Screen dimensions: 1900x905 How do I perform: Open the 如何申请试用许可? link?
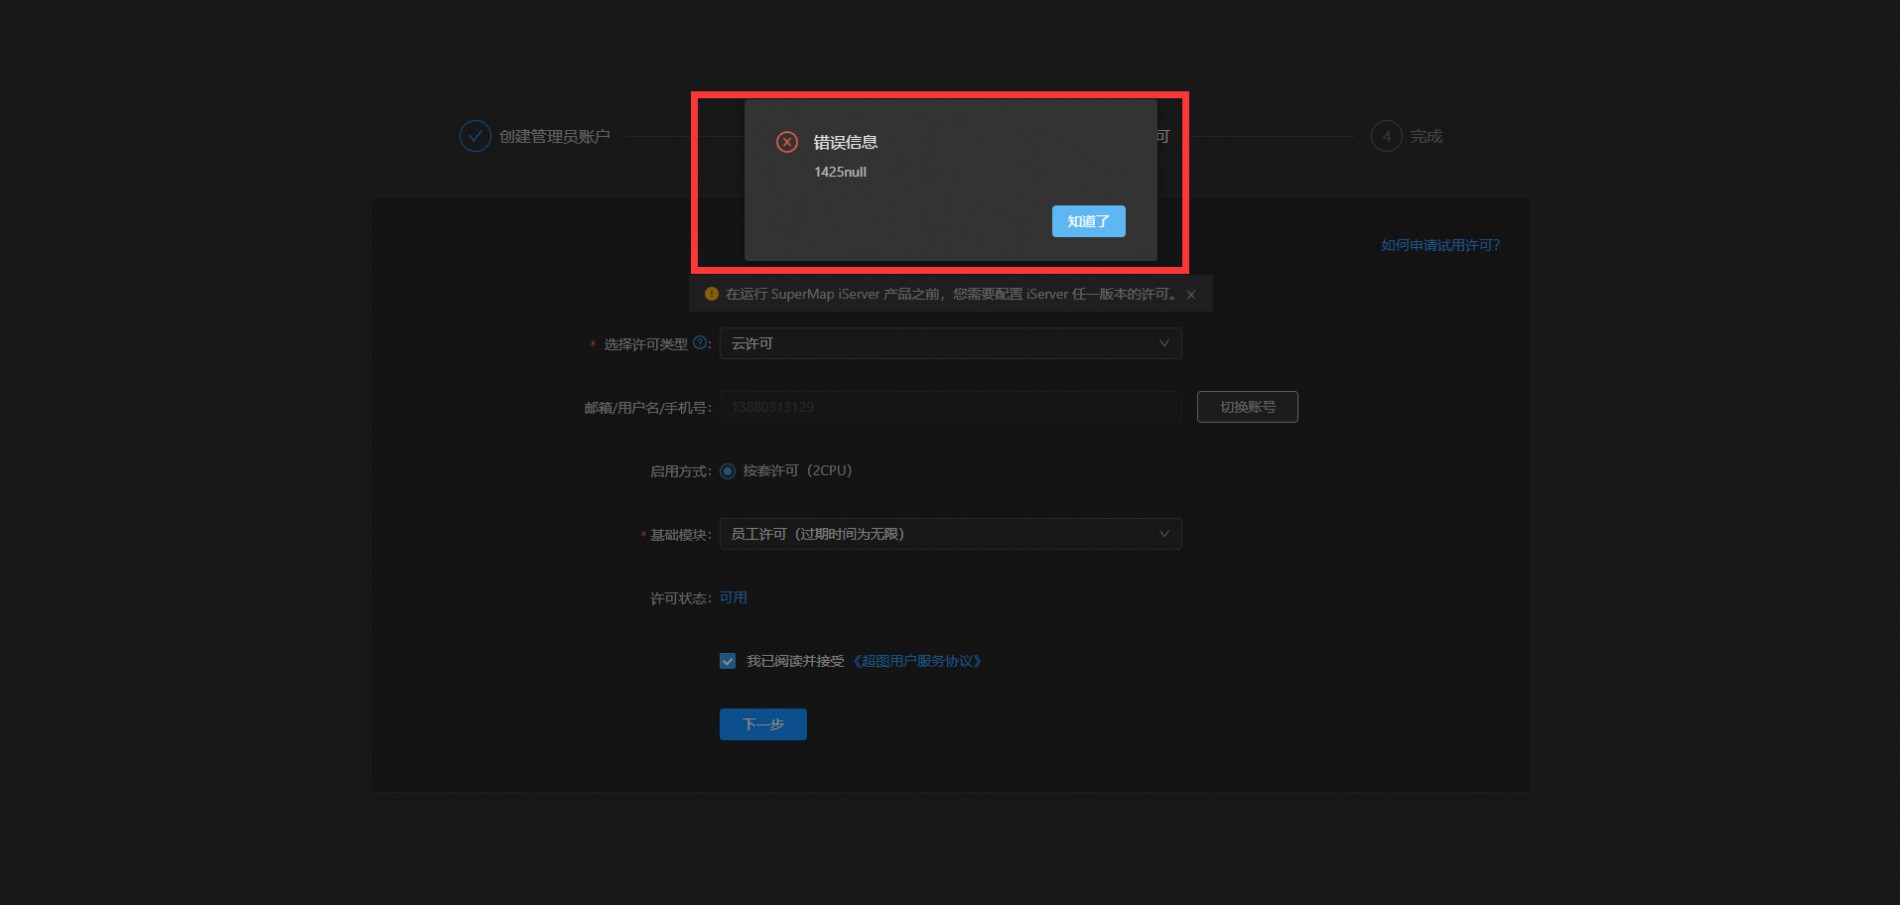[1440, 245]
